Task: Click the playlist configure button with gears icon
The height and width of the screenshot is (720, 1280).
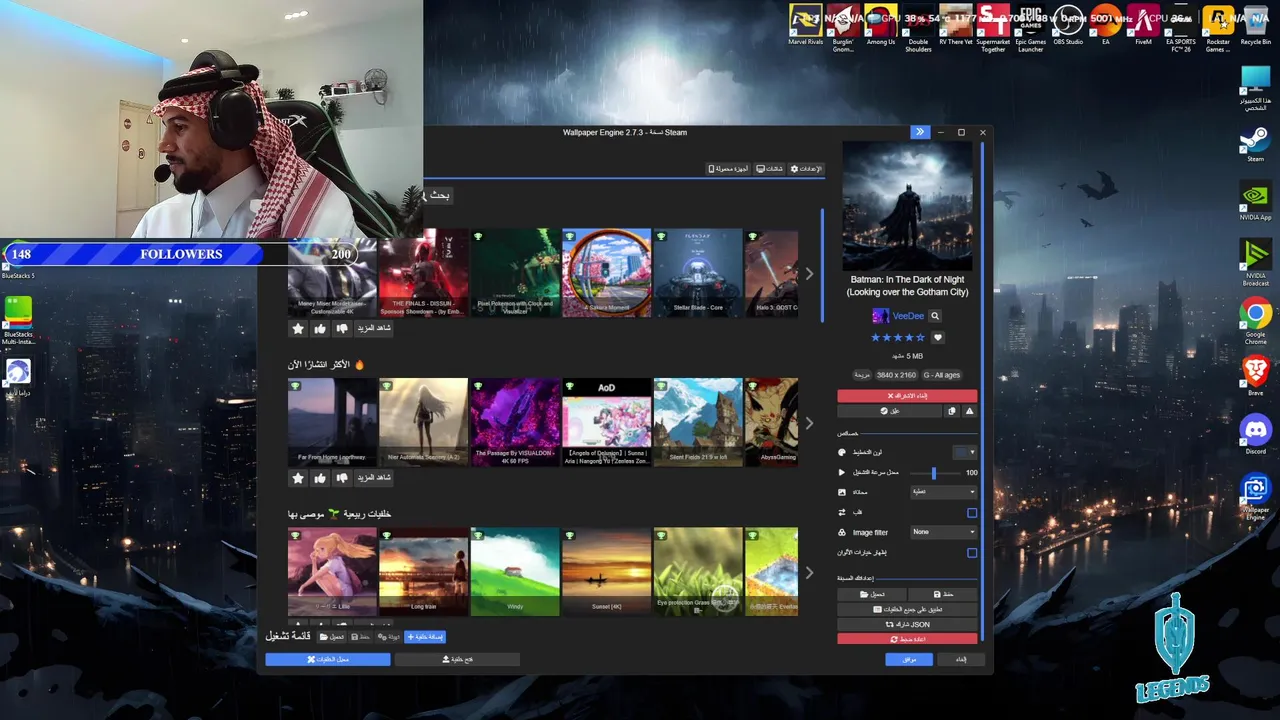Action: (x=389, y=636)
